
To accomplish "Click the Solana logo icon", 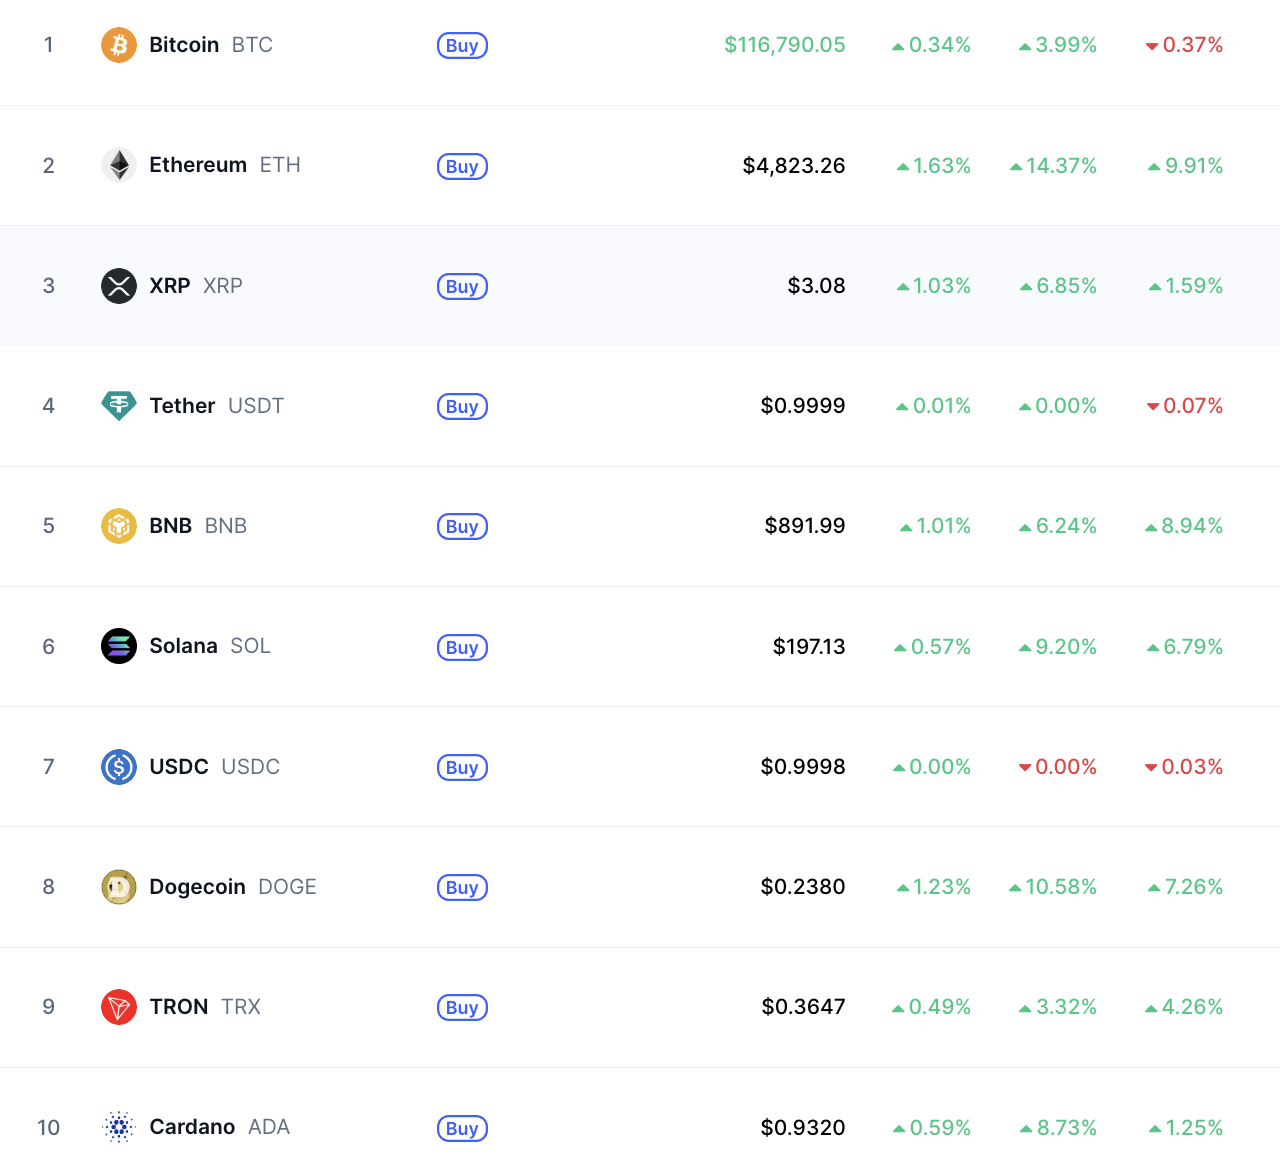I will click(119, 646).
